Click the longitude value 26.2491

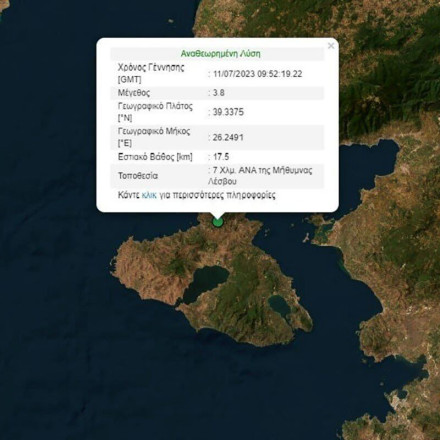click(228, 137)
